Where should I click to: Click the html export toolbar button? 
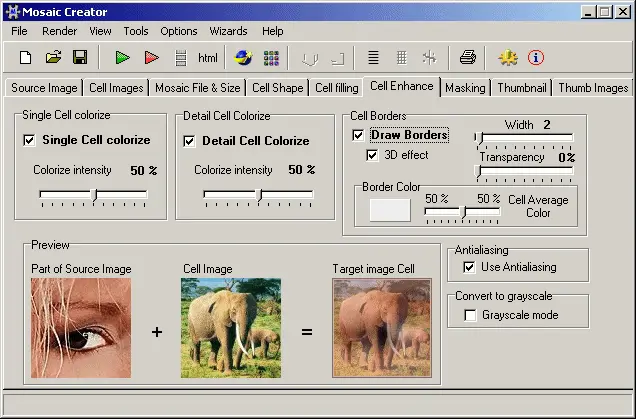coord(208,58)
